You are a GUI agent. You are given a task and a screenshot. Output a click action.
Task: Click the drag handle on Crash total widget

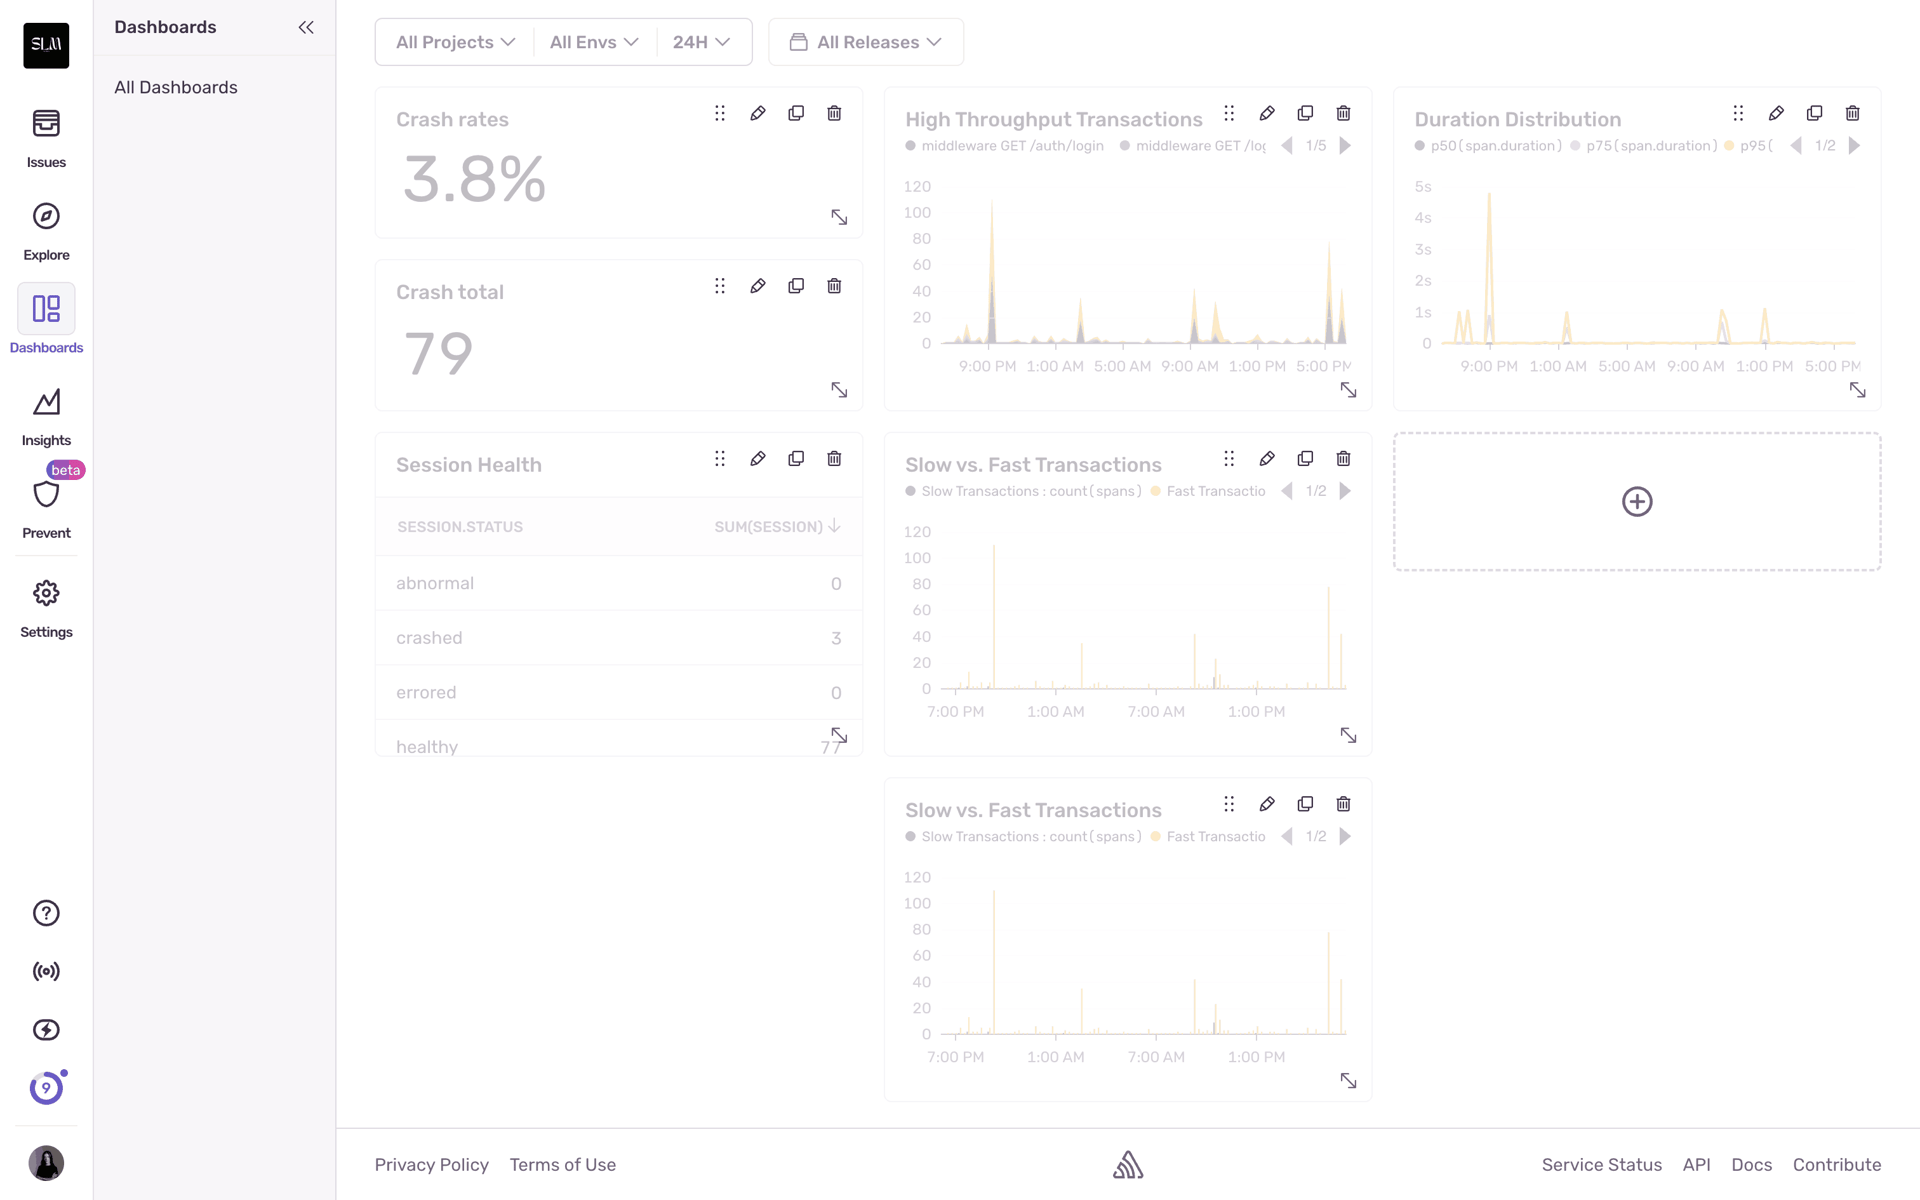720,286
